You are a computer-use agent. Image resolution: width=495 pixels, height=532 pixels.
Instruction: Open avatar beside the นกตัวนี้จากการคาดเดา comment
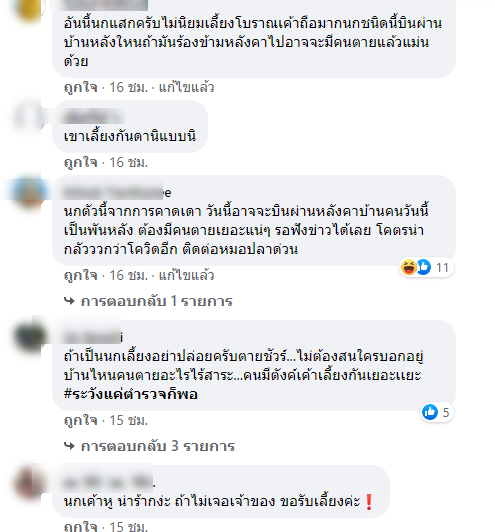click(x=30, y=192)
